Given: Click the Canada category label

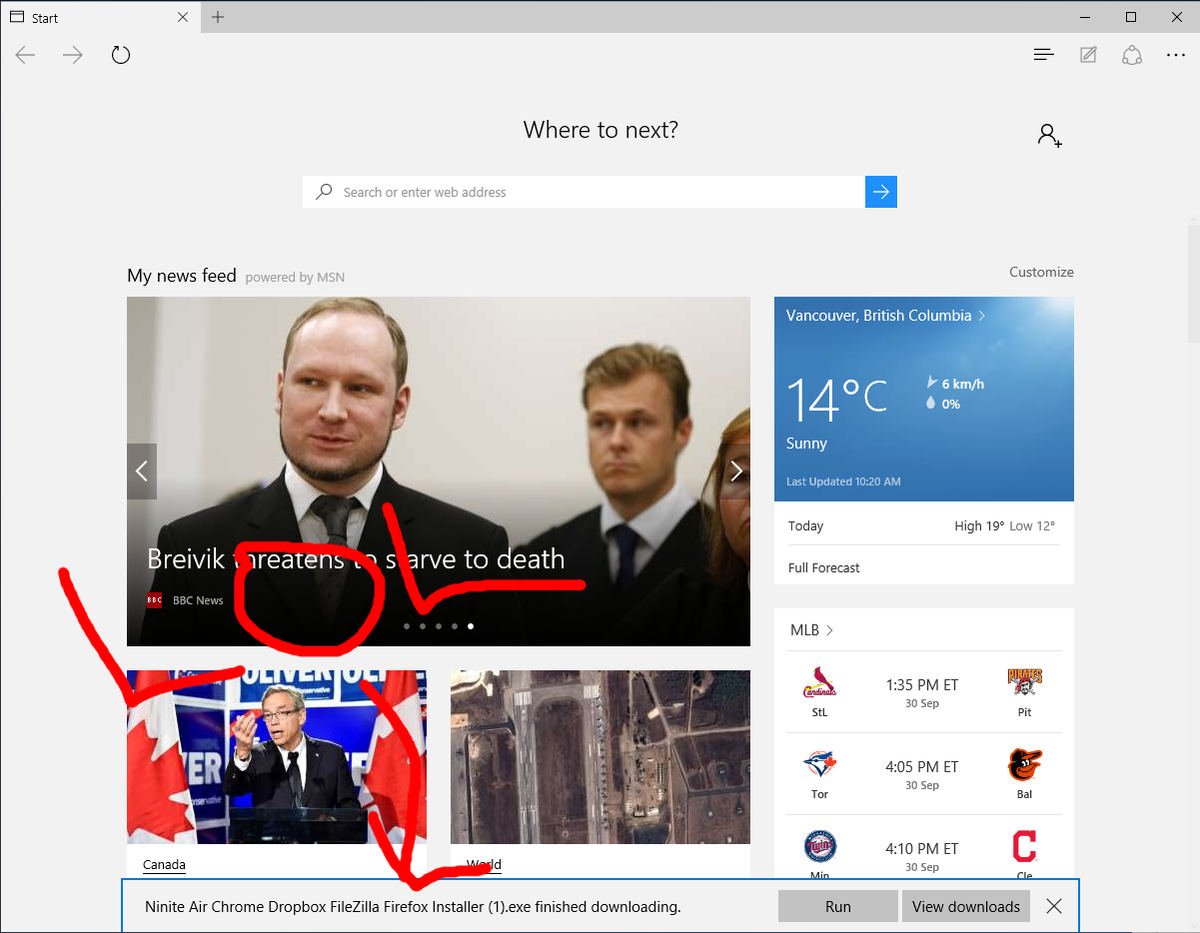Looking at the screenshot, I should [164, 864].
